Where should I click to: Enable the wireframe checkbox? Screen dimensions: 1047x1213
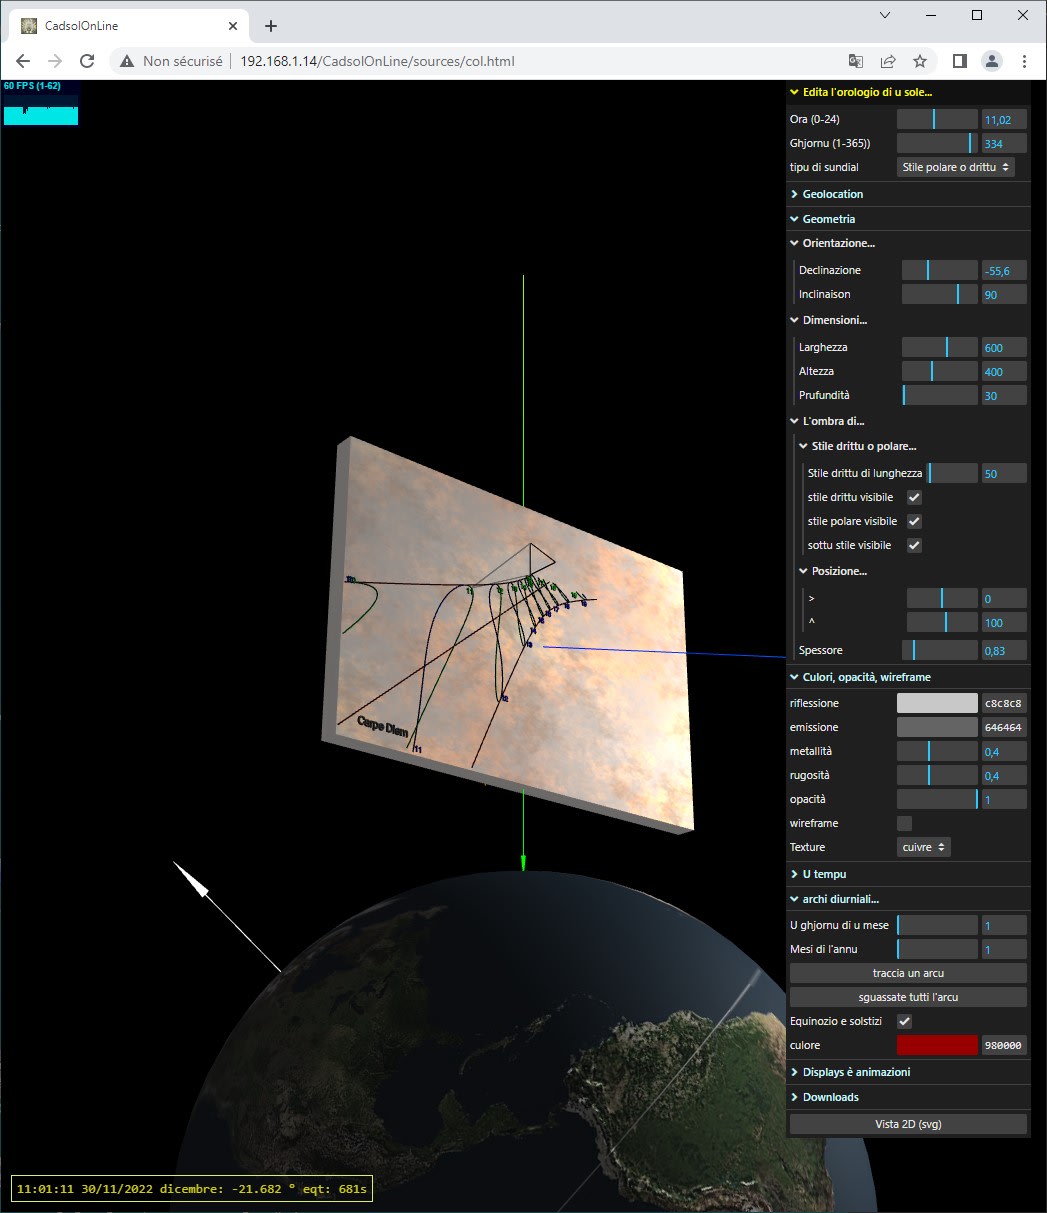click(905, 823)
